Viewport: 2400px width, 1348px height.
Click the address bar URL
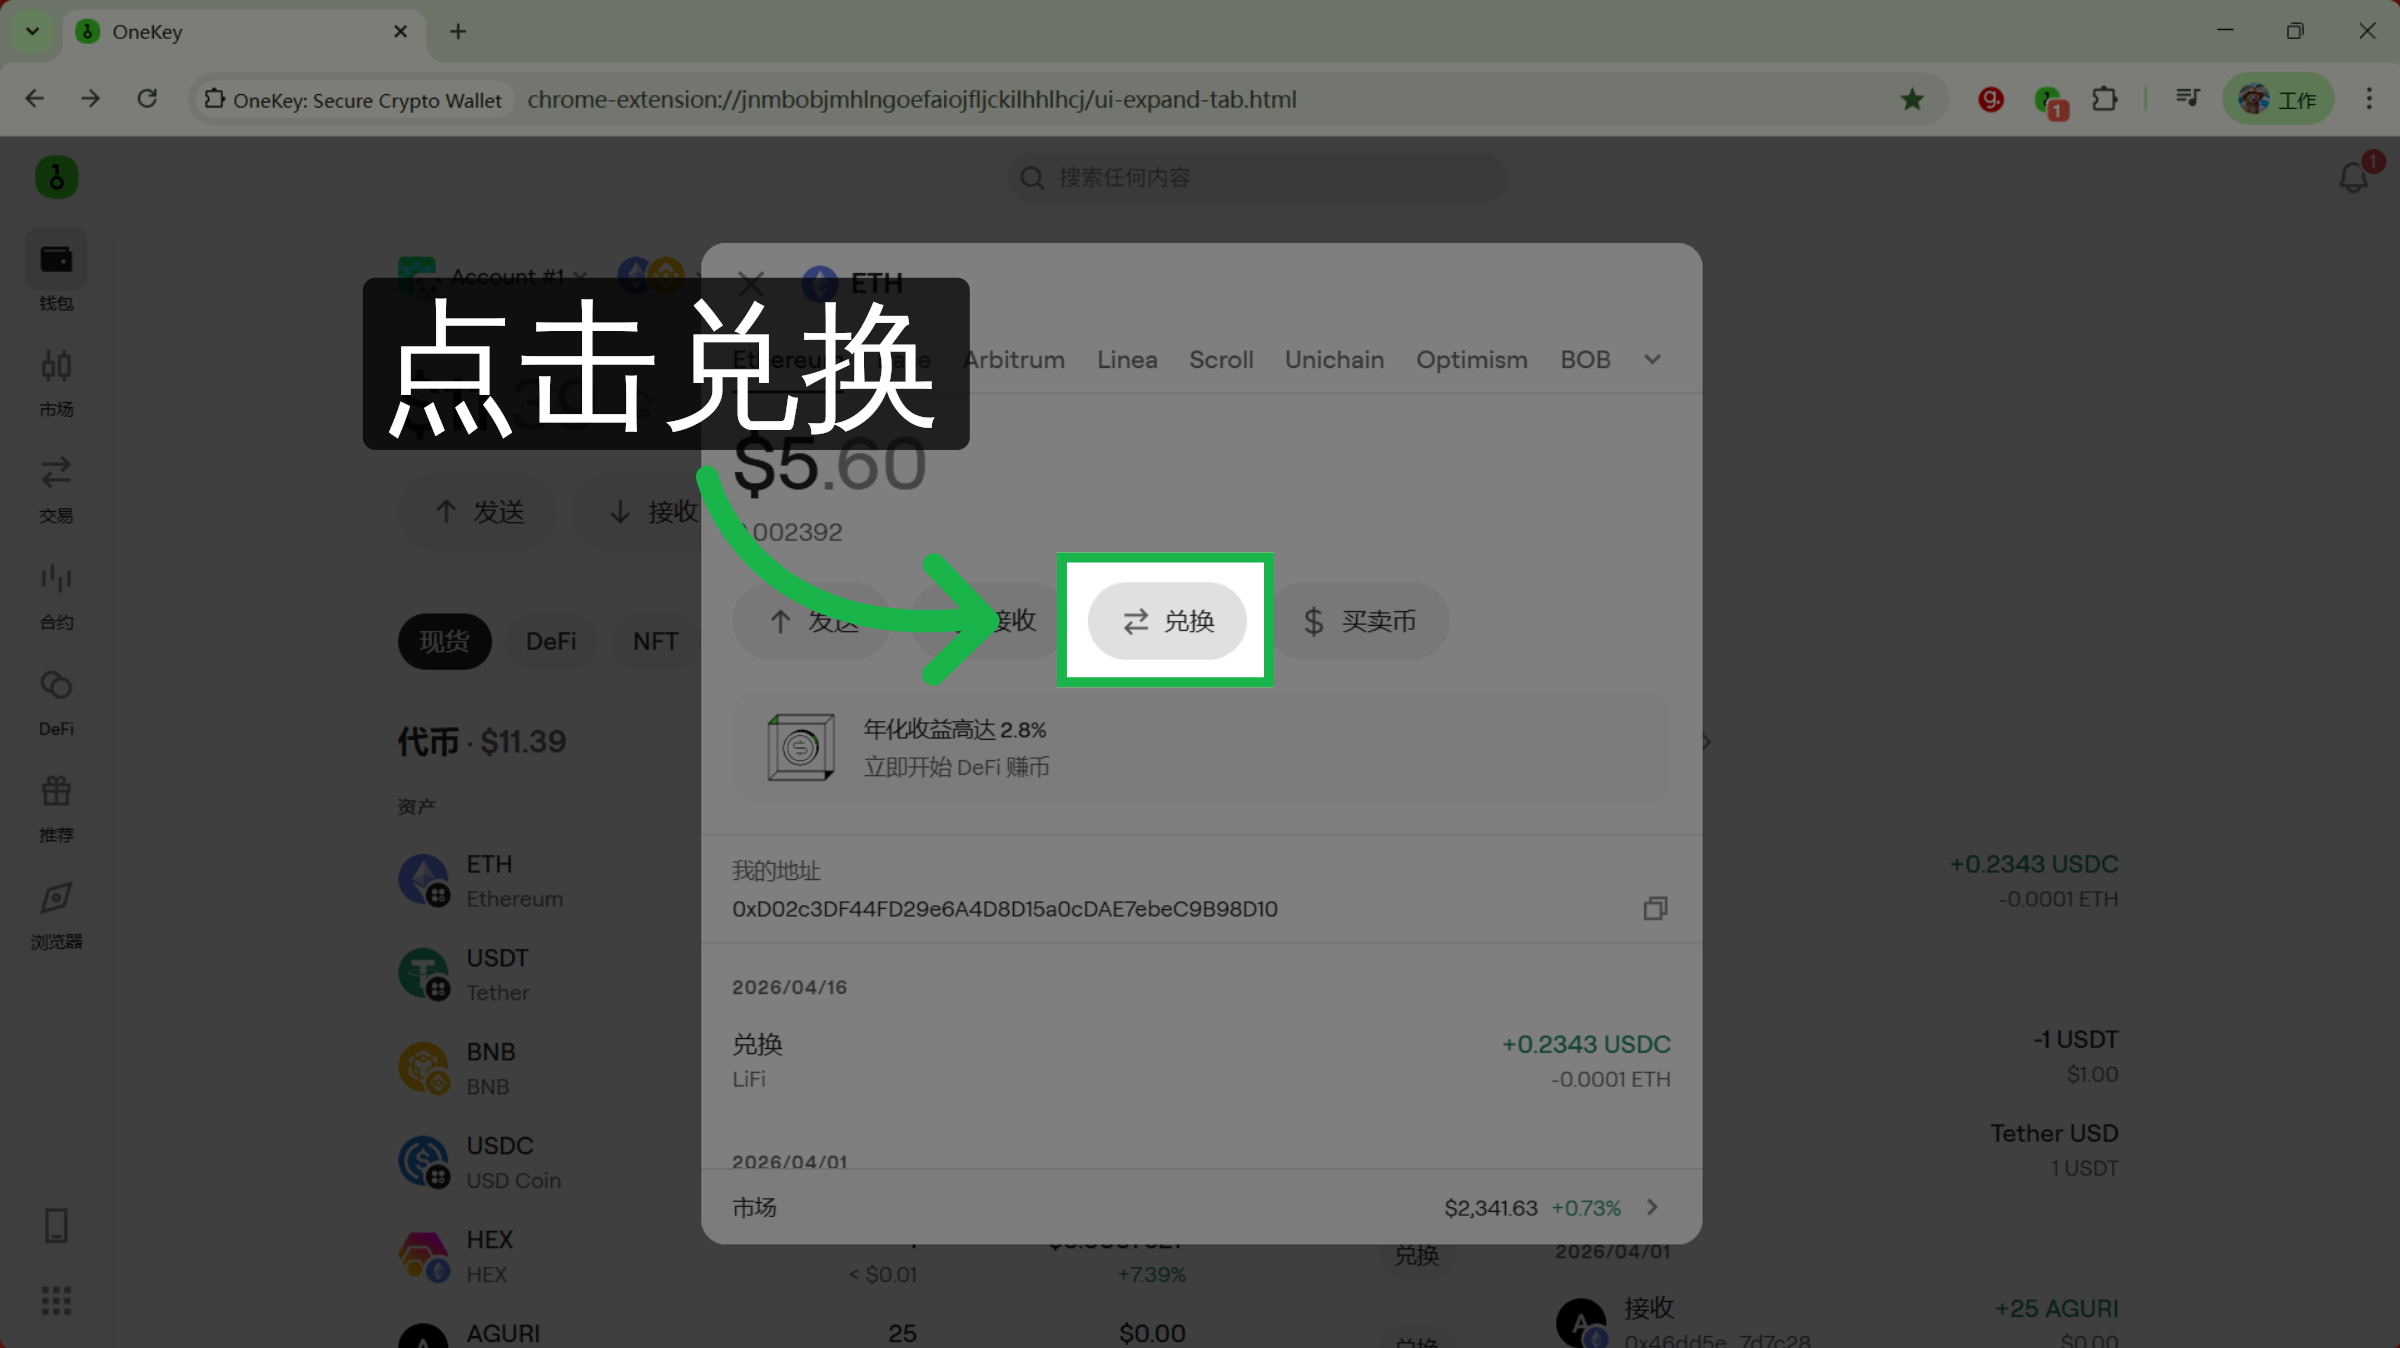pos(911,99)
